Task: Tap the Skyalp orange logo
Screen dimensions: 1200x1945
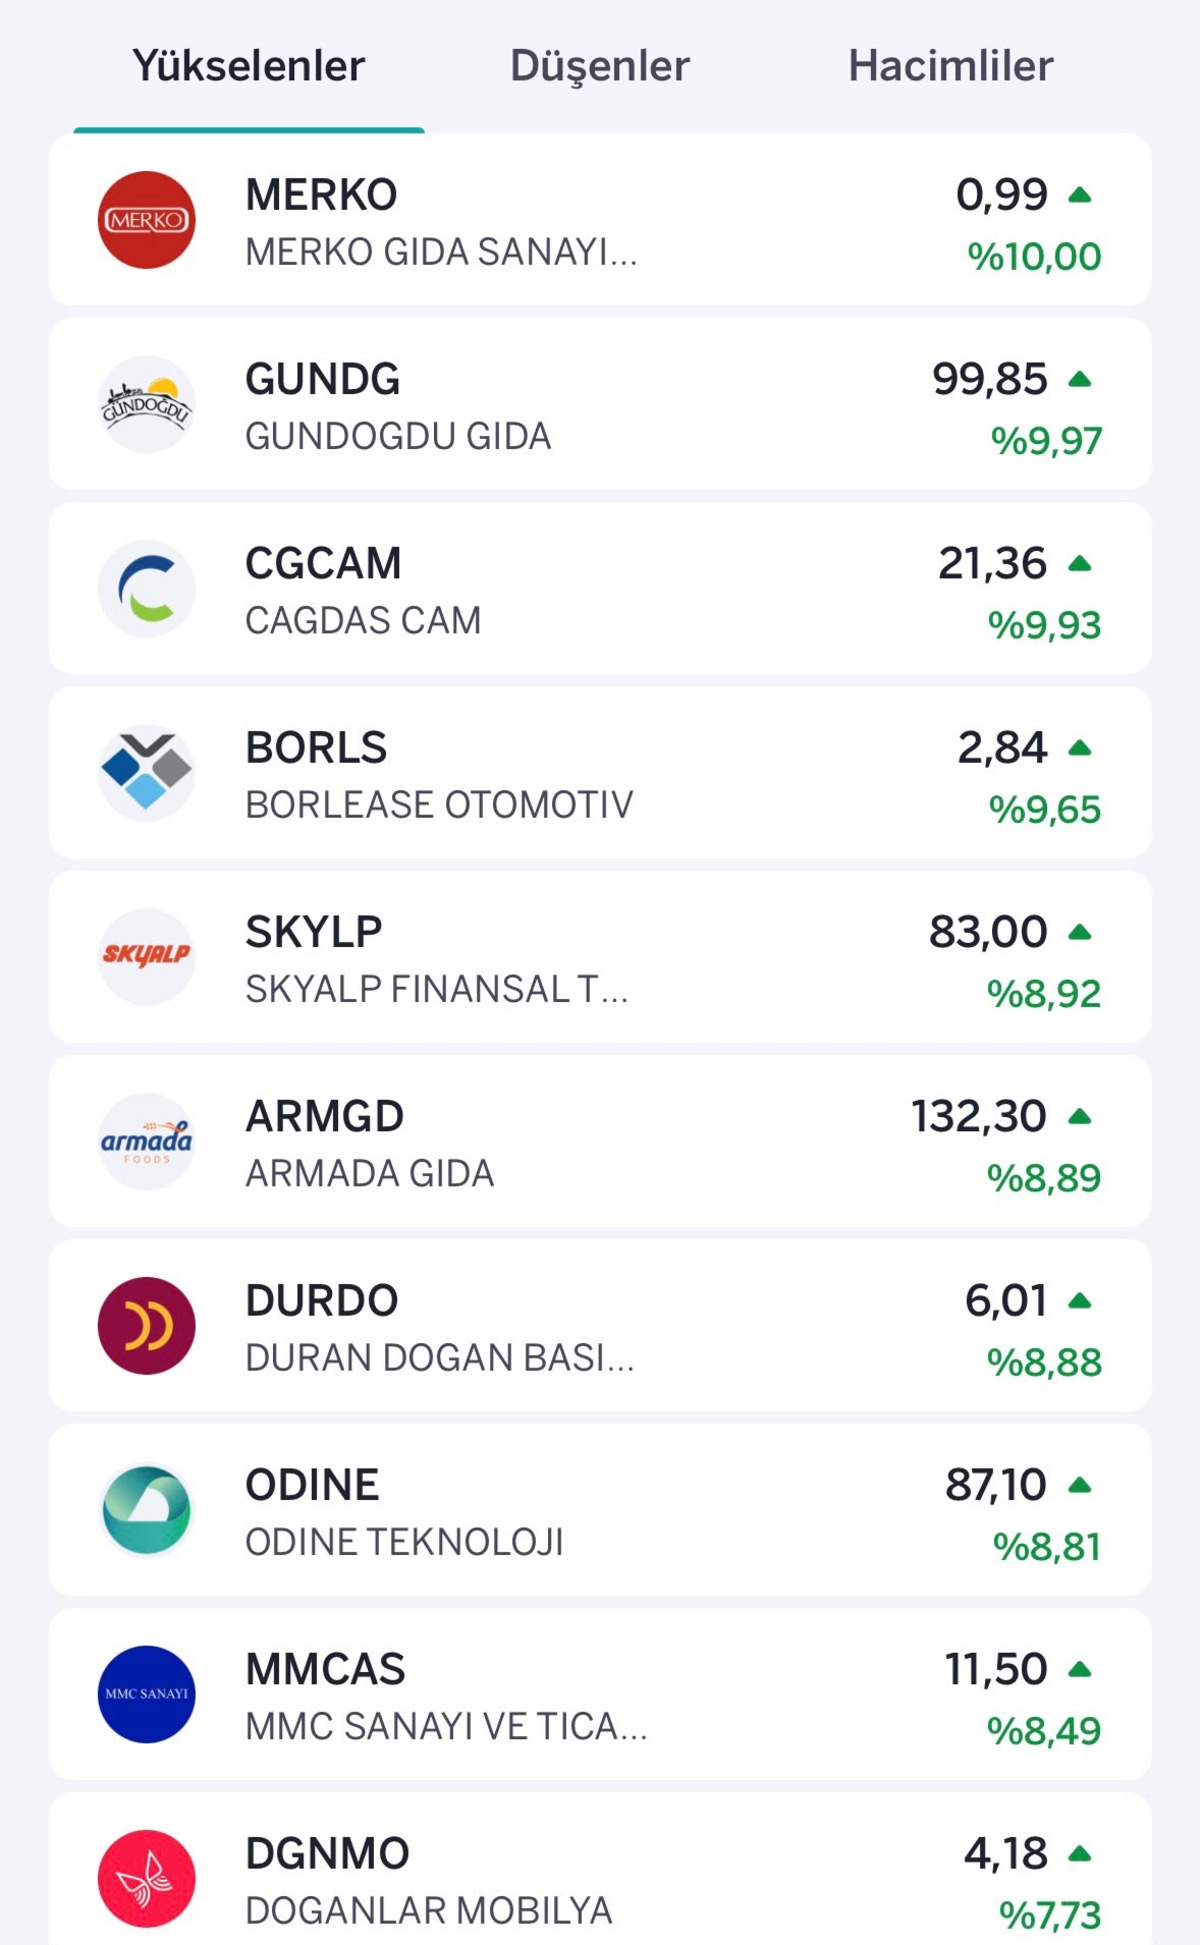Action: pyautogui.click(x=146, y=957)
